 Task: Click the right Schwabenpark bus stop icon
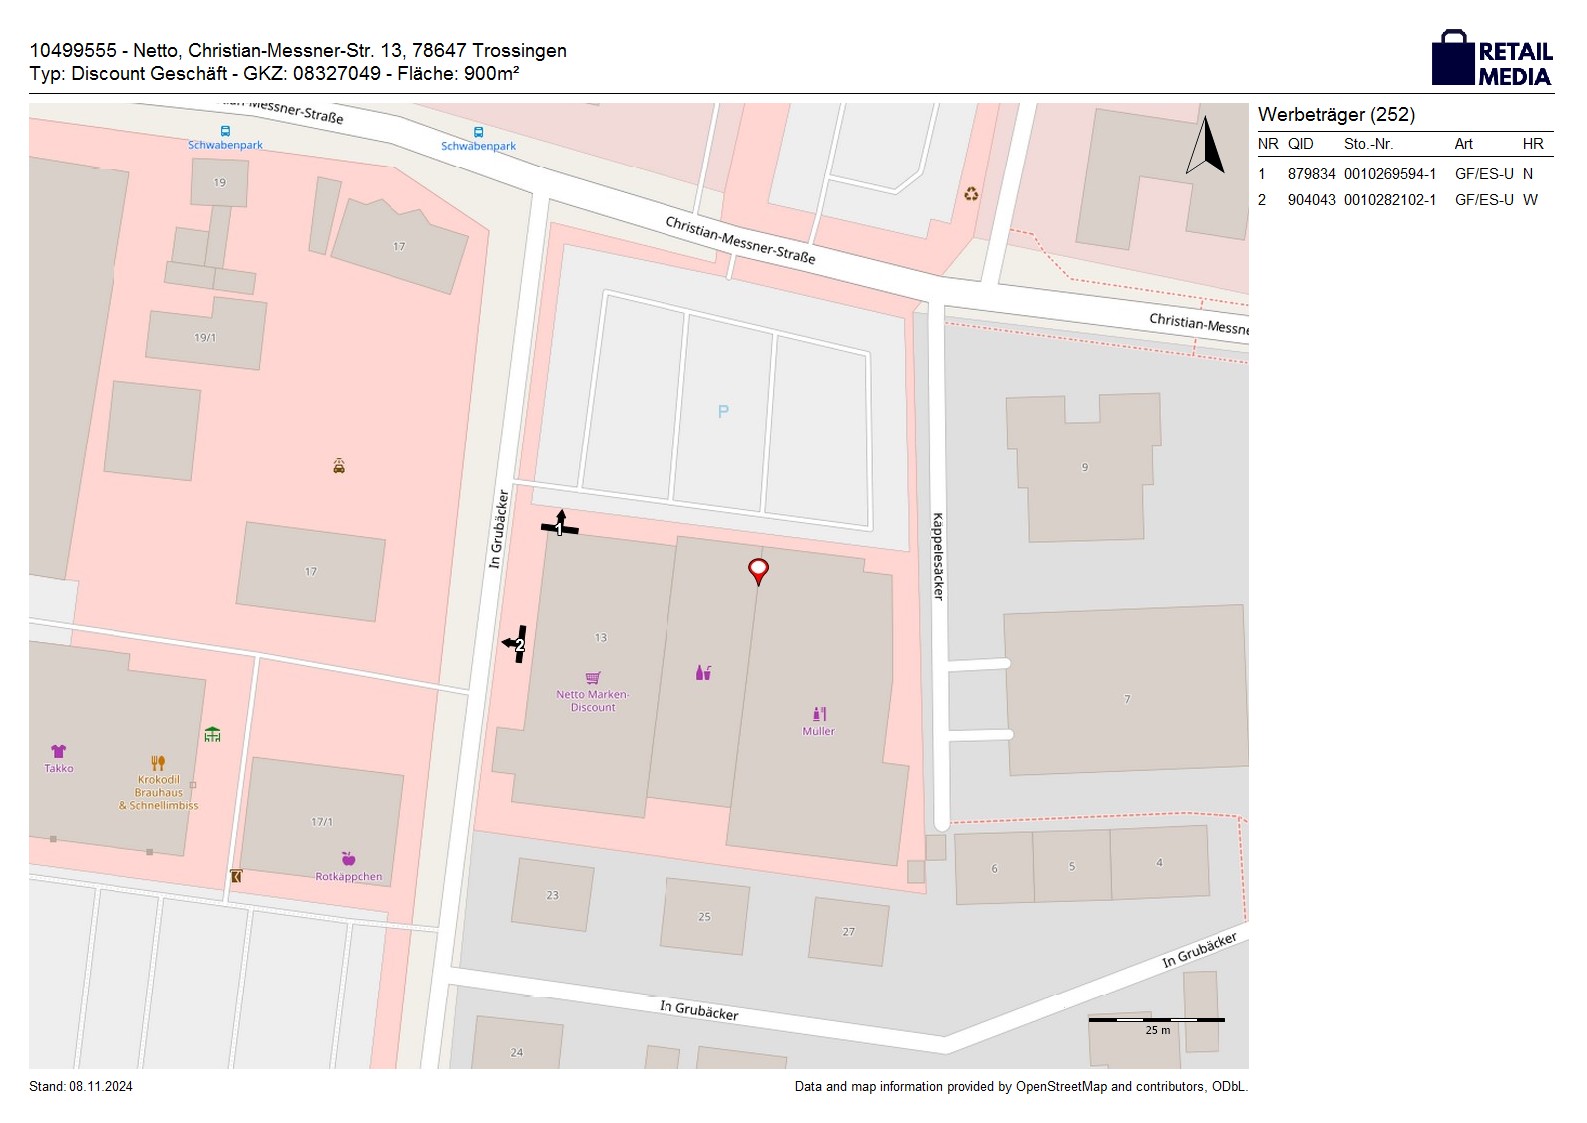click(478, 132)
